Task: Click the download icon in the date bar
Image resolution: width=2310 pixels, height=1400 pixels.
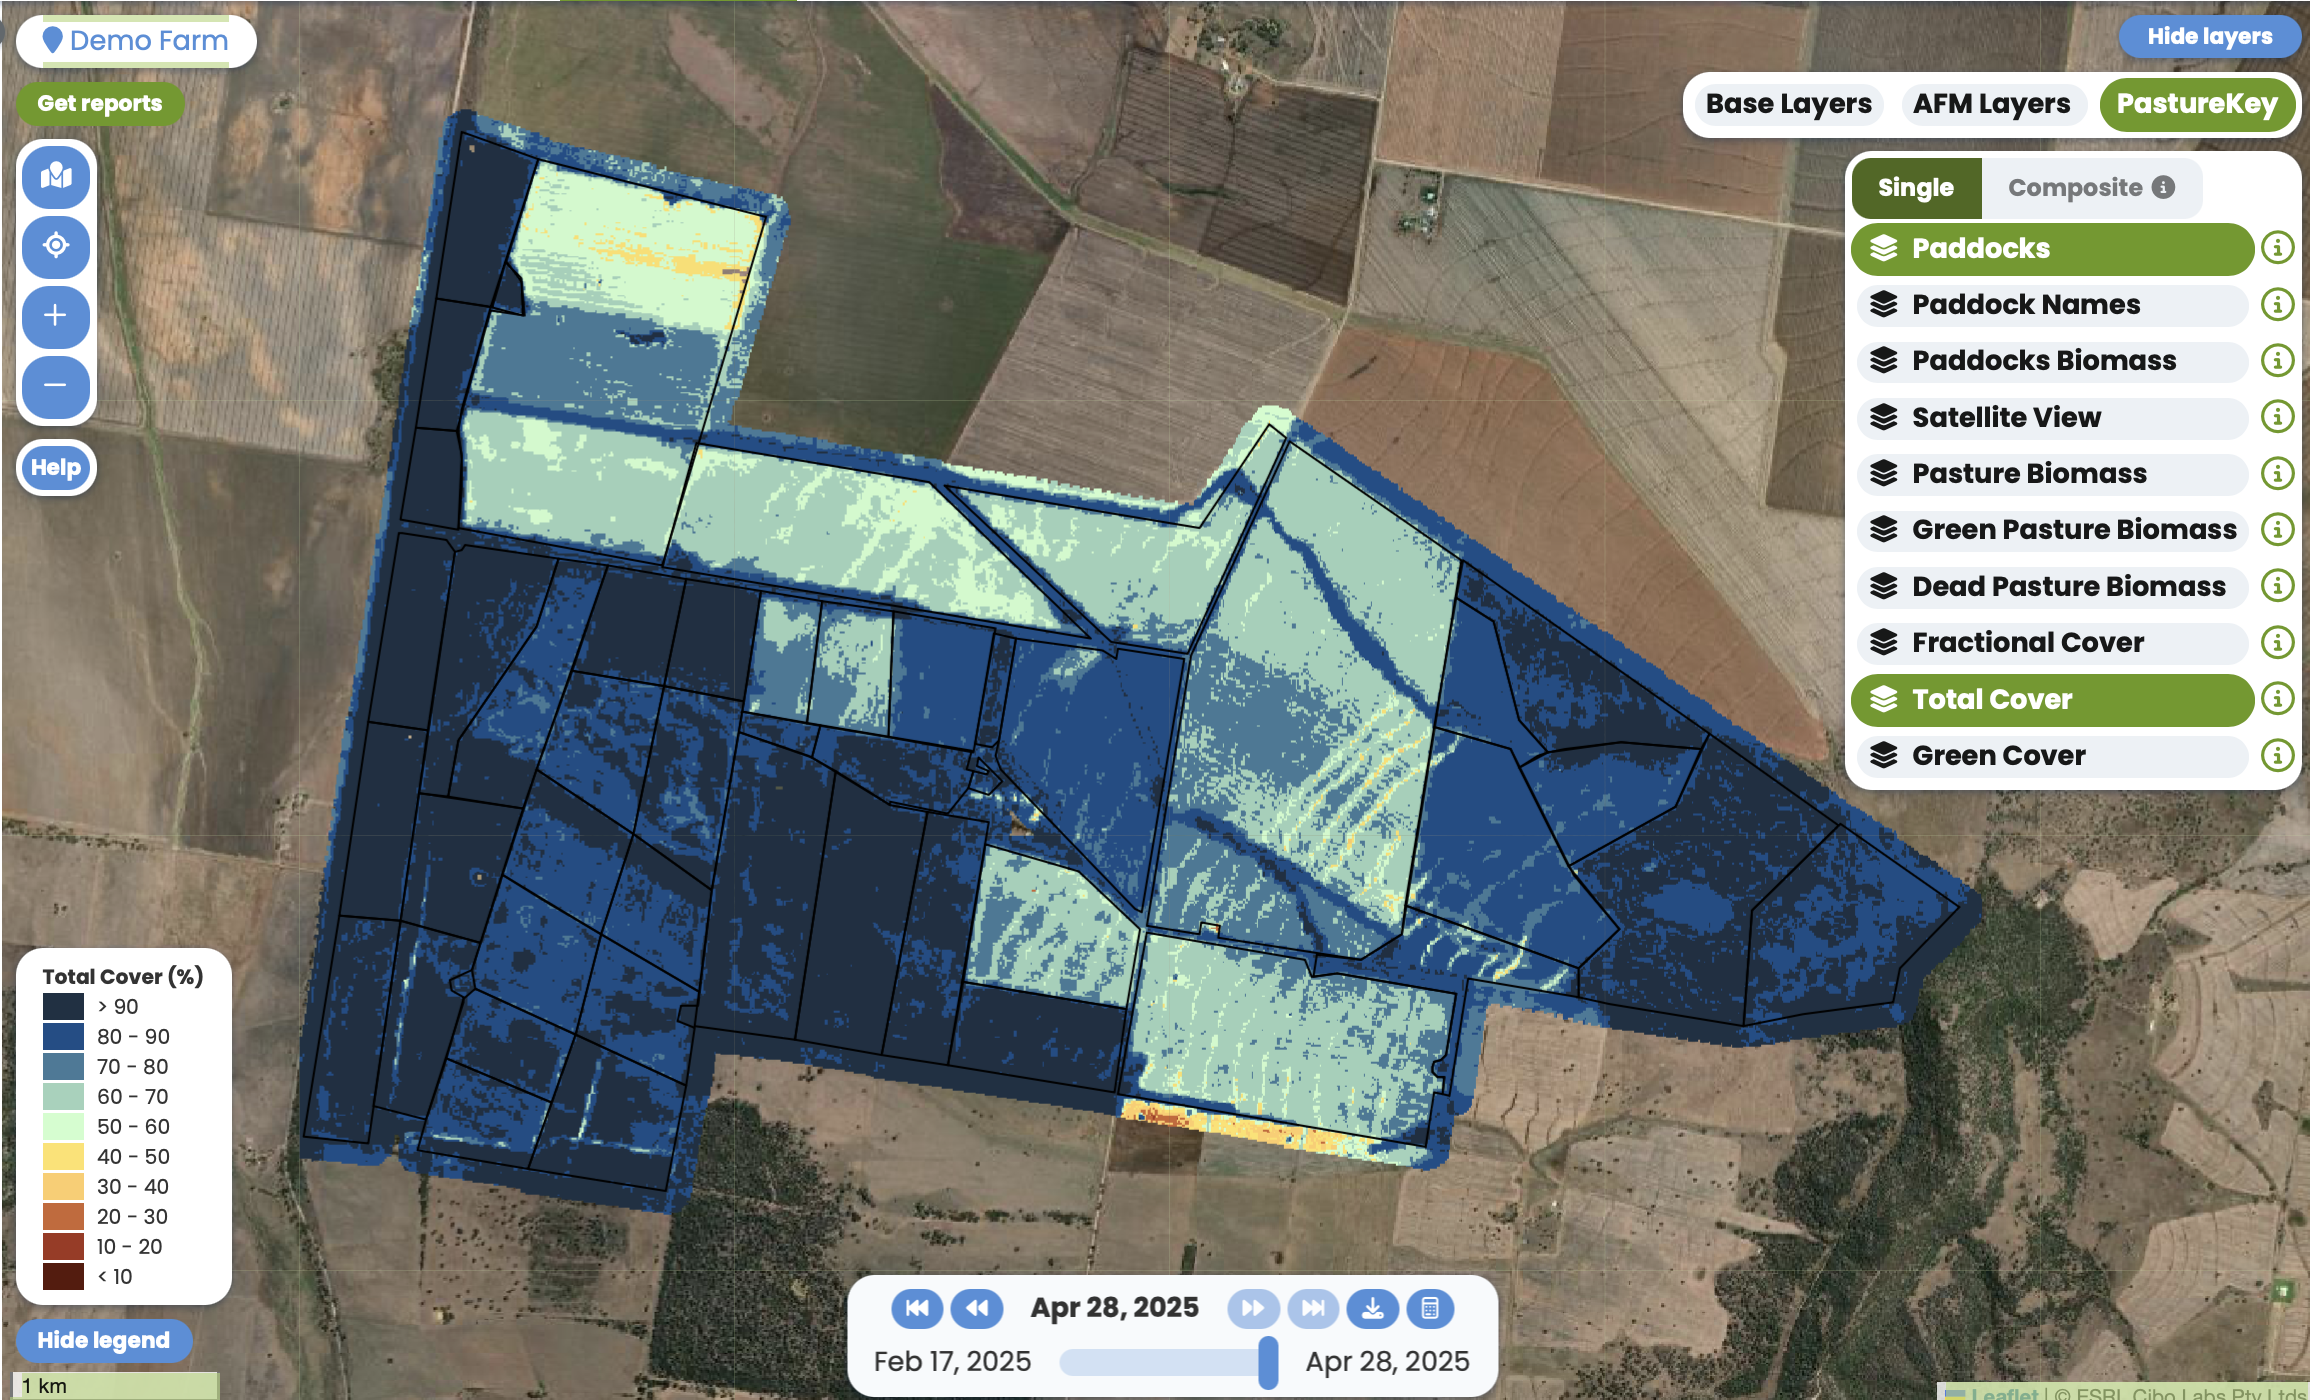Action: point(1372,1308)
